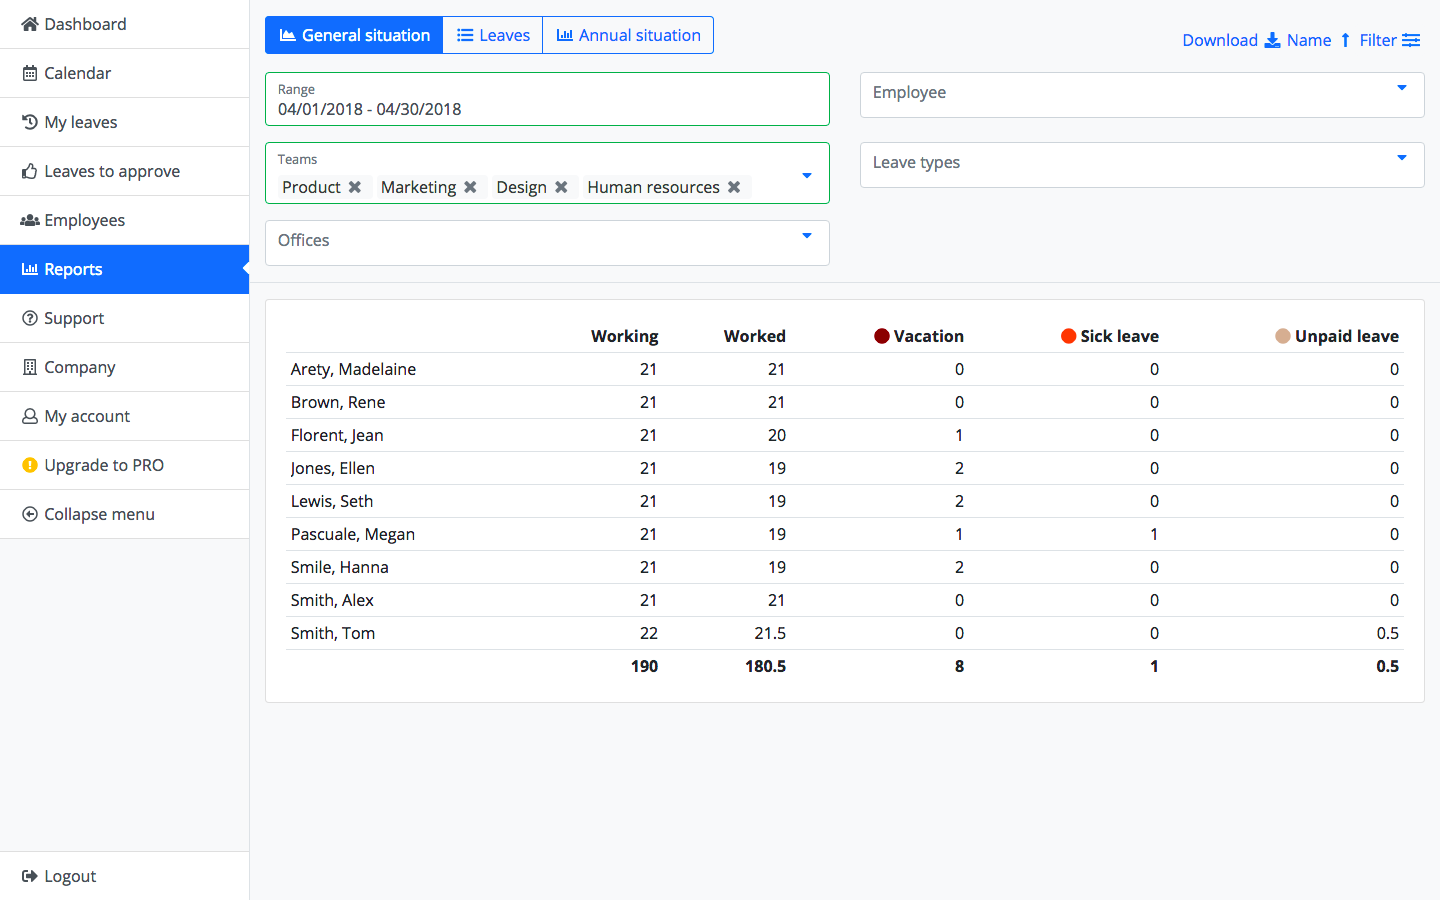Click the Logout icon
Image resolution: width=1440 pixels, height=900 pixels.
coord(30,876)
